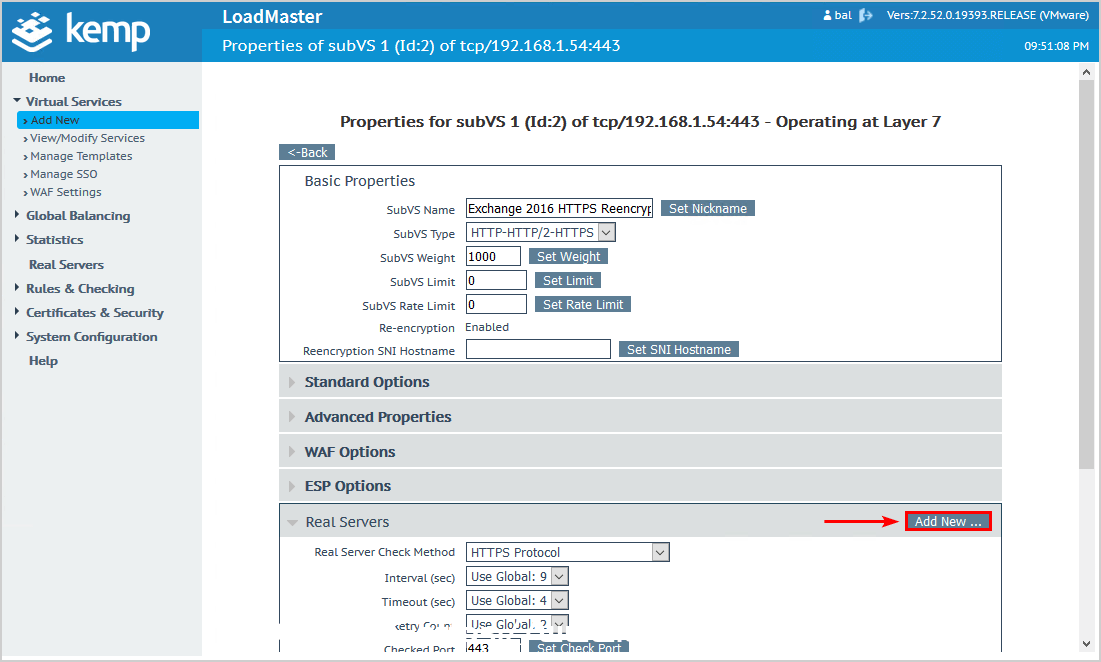Viewport: 1101px width, 662px height.
Task: Open the Interval (sec) dropdown
Action: coord(517,576)
